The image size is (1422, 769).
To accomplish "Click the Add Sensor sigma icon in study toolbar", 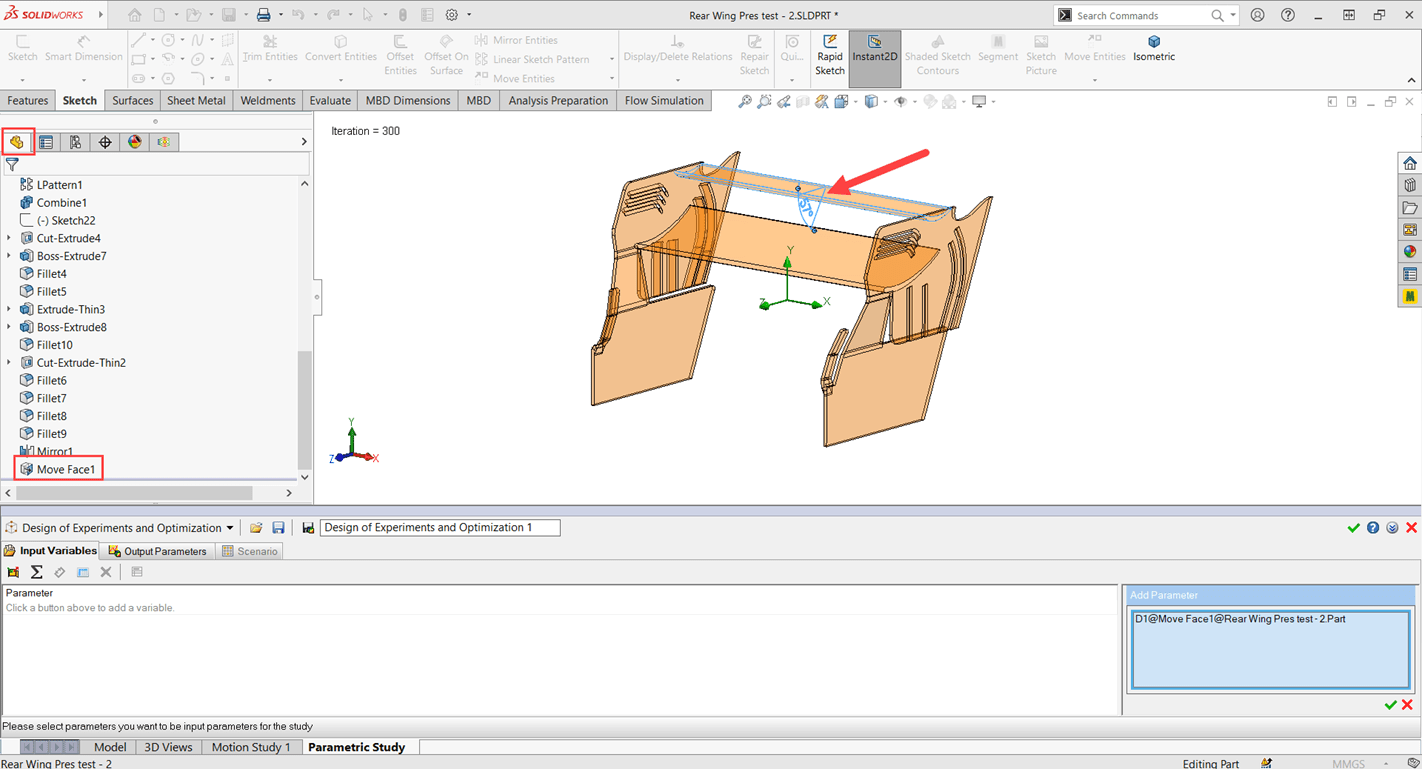I will pos(37,571).
